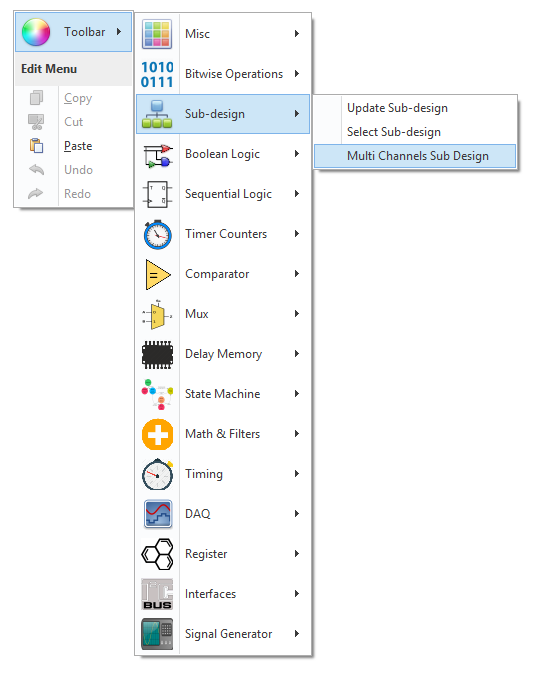The width and height of the screenshot is (539, 679).
Task: Click the Undo arrow icon
Action: point(36,170)
